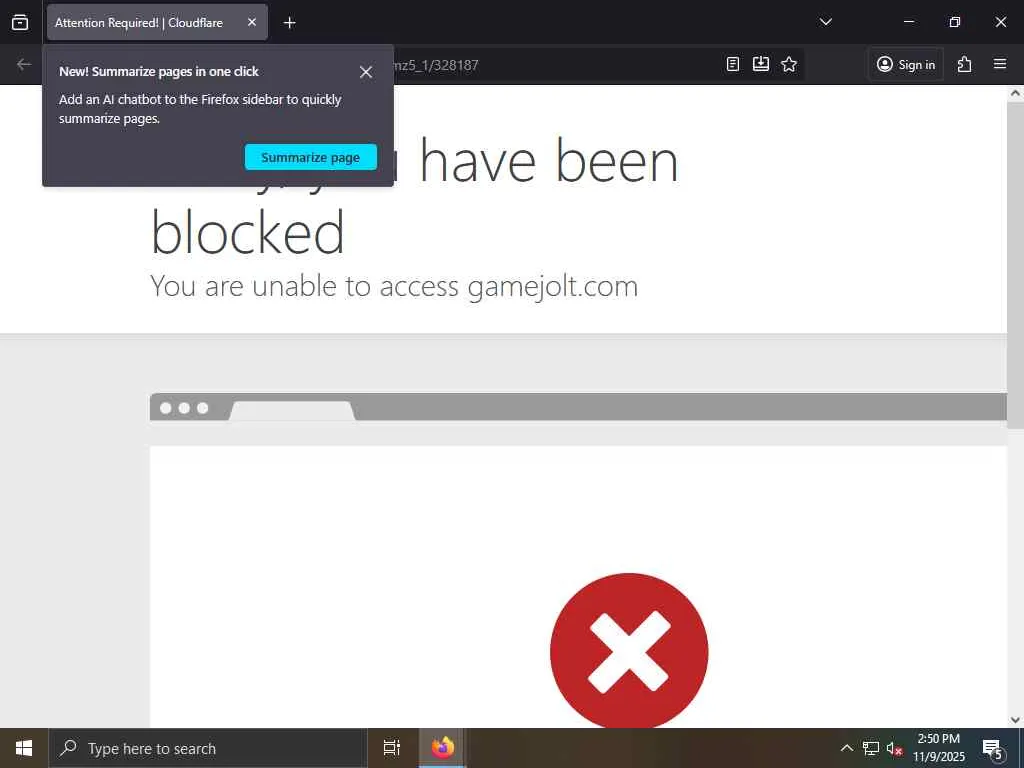The height and width of the screenshot is (768, 1024).
Task: Click the page scrollbar thumb
Action: [x=1015, y=264]
